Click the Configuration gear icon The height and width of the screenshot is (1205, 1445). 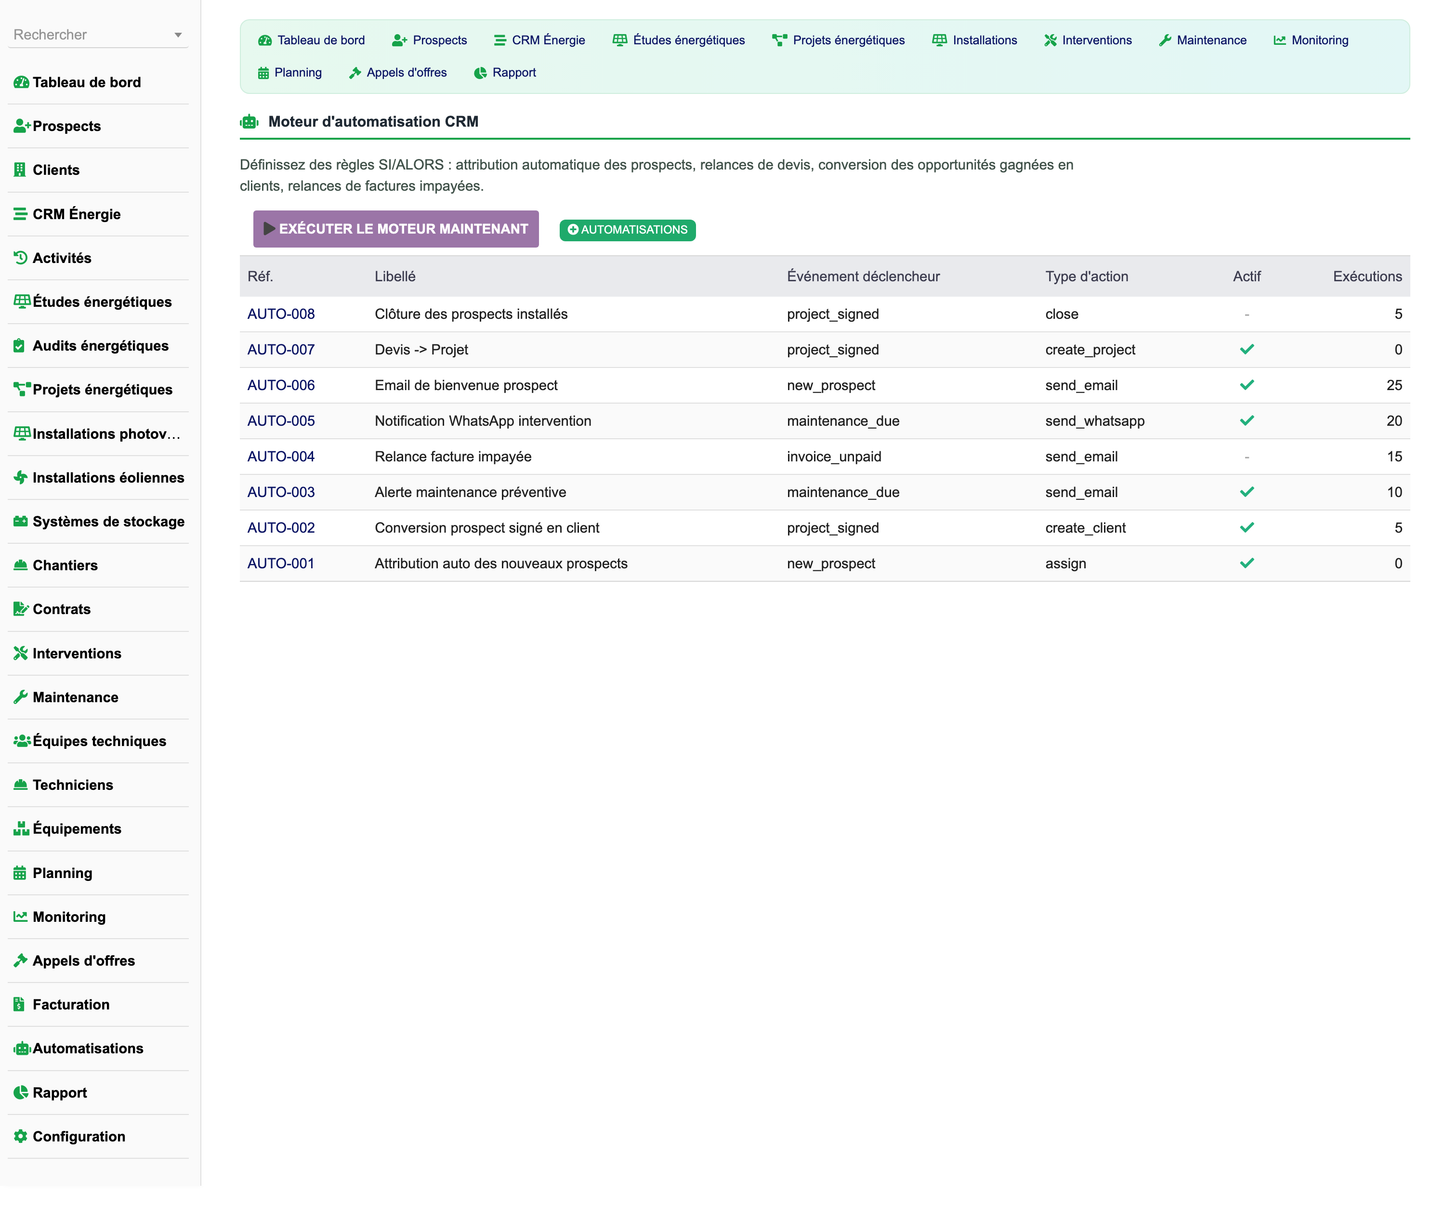20,1137
